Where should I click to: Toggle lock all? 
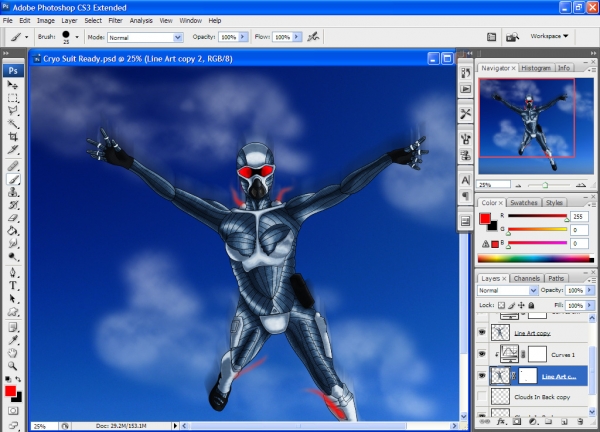531,305
